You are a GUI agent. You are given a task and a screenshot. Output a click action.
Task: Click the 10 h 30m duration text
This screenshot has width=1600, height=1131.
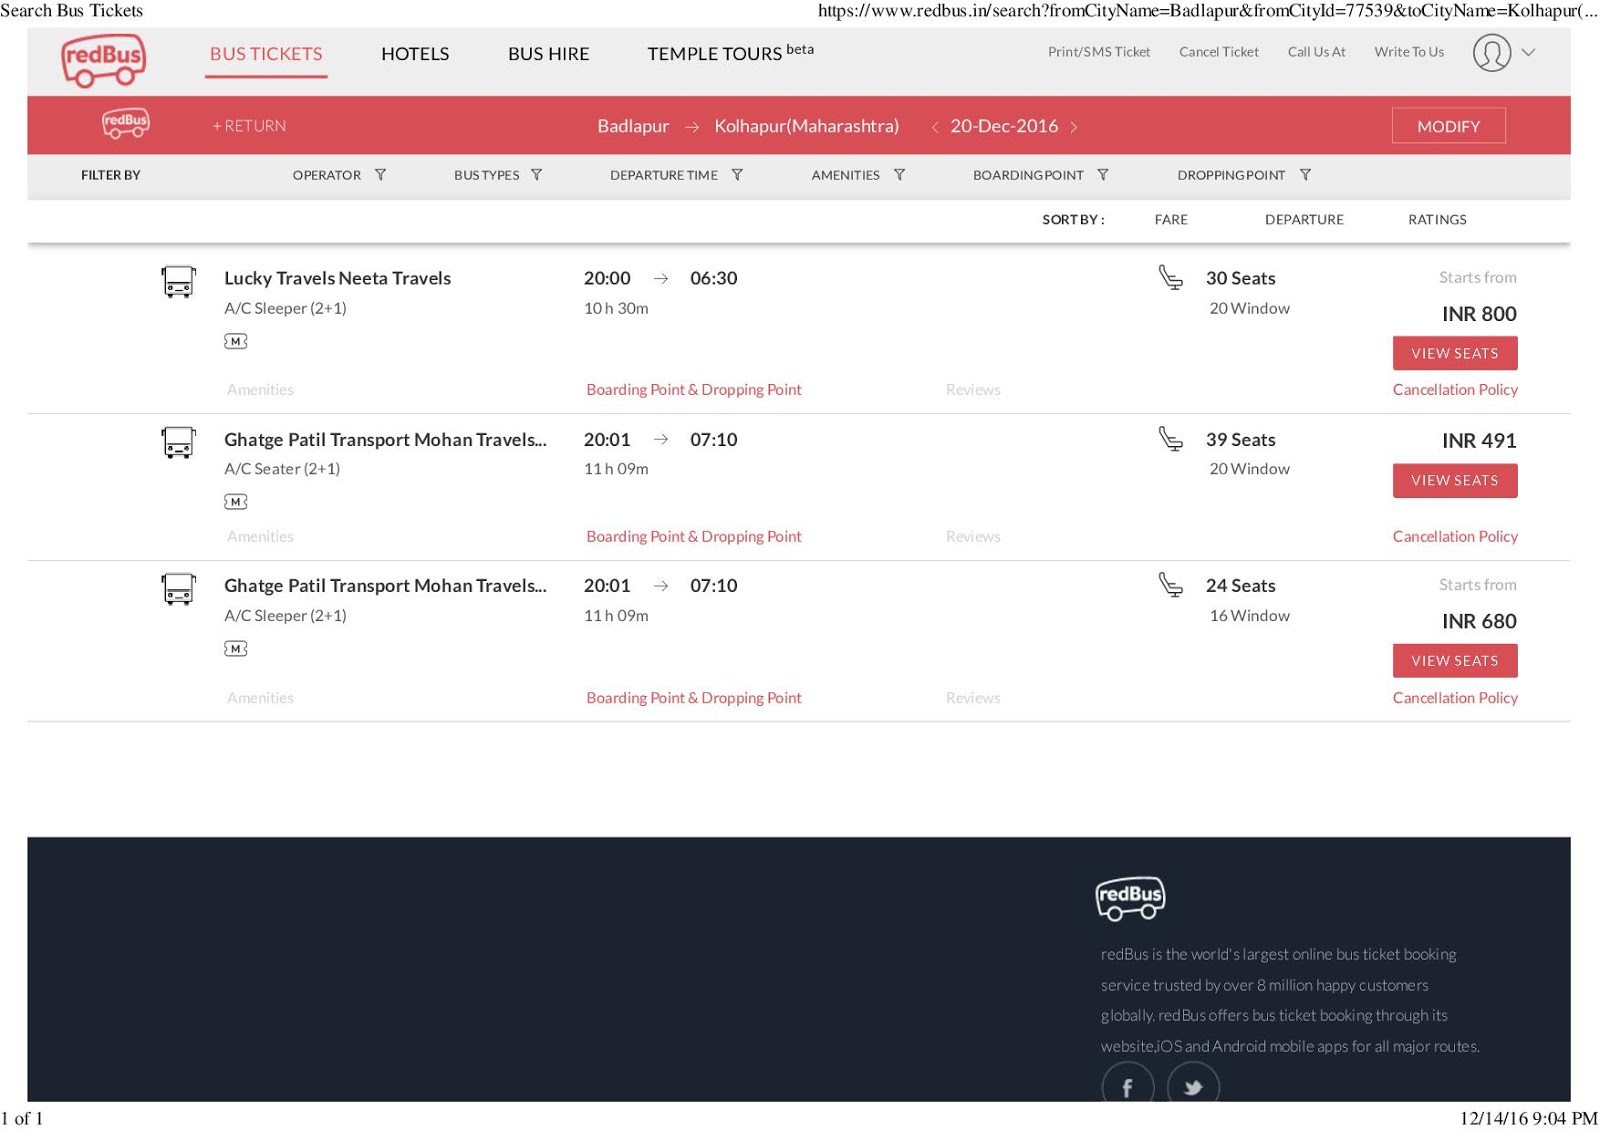point(616,309)
